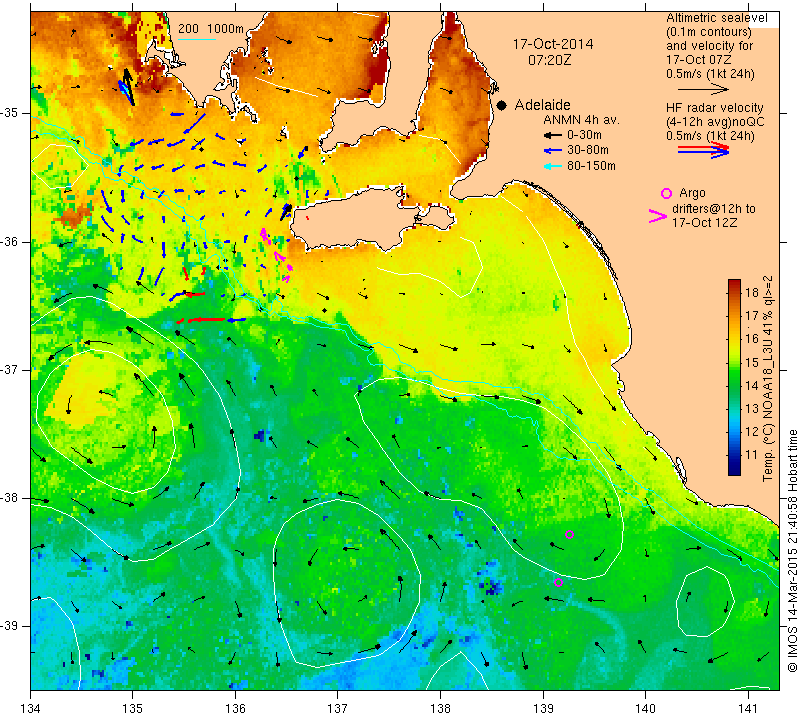Image resolution: width=800 pixels, height=720 pixels.
Task: Click the black 0-30m ANMN arrow
Action: pyautogui.click(x=552, y=135)
